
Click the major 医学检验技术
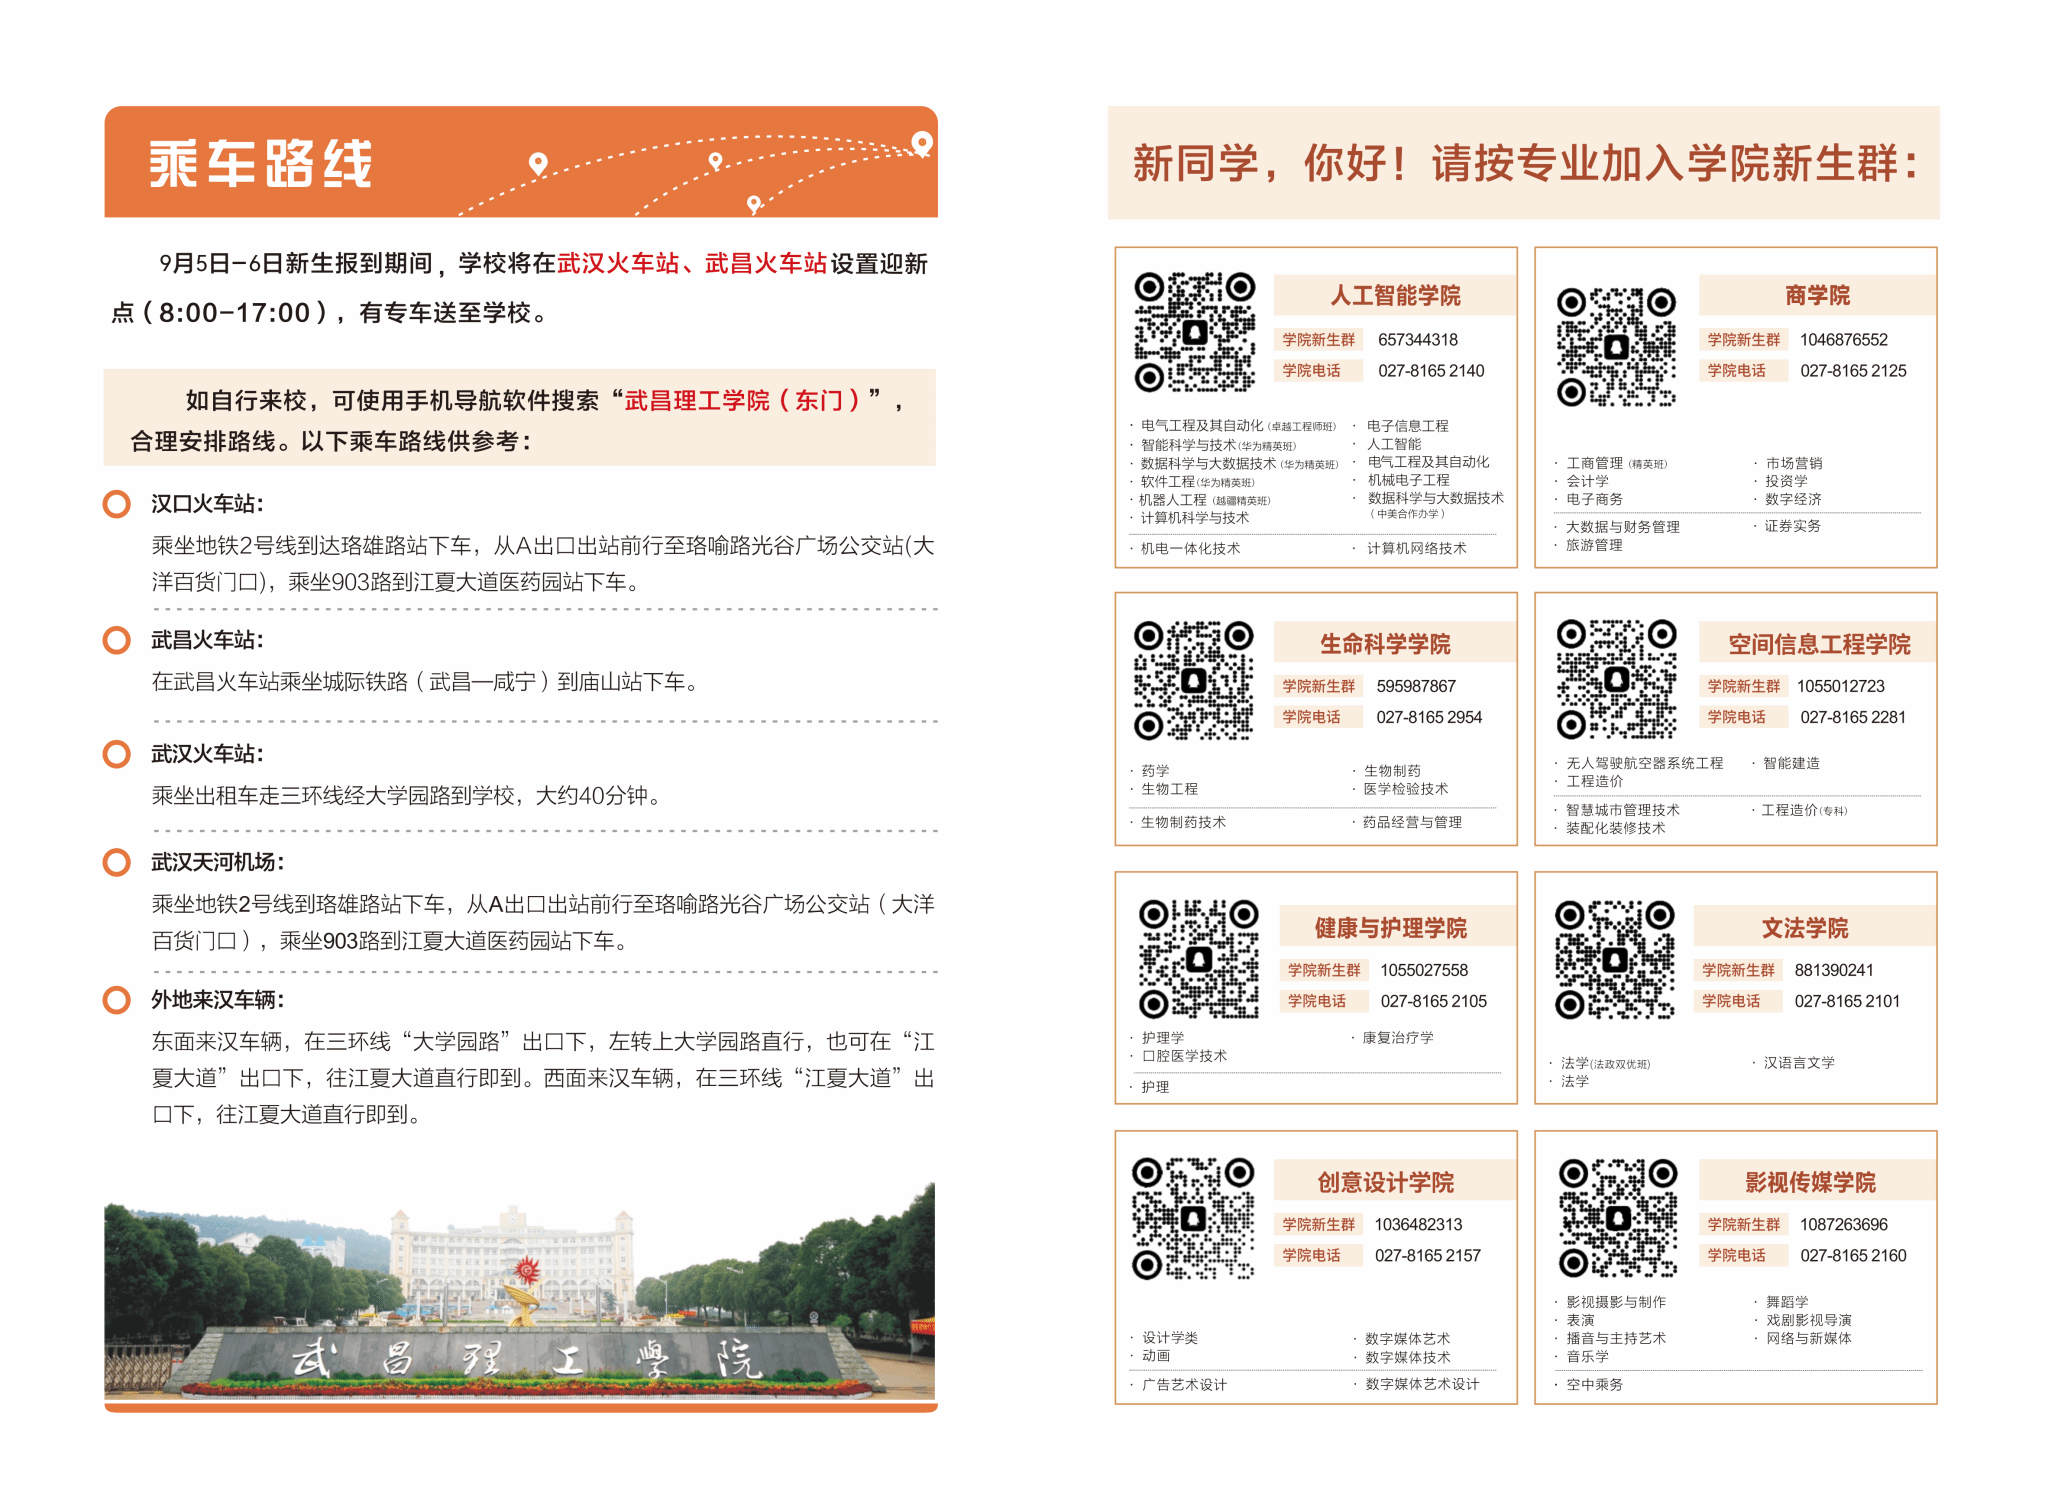pyautogui.click(x=1405, y=789)
